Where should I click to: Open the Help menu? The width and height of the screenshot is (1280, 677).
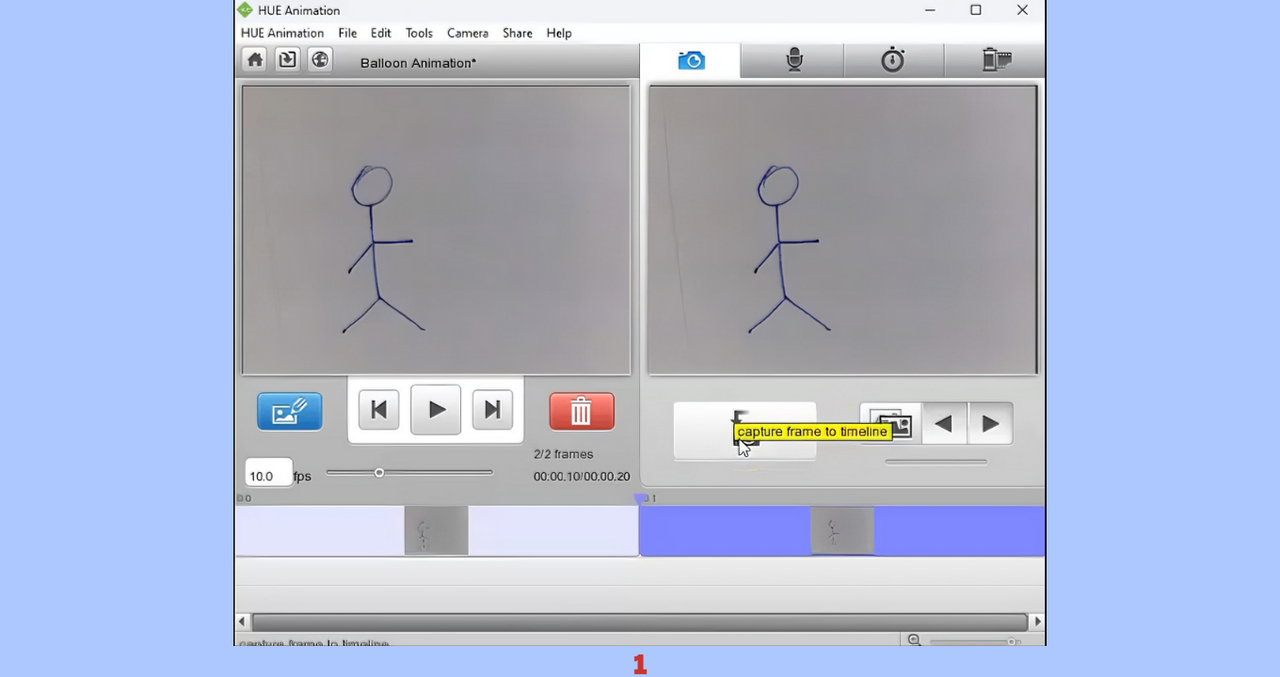pyautogui.click(x=559, y=33)
